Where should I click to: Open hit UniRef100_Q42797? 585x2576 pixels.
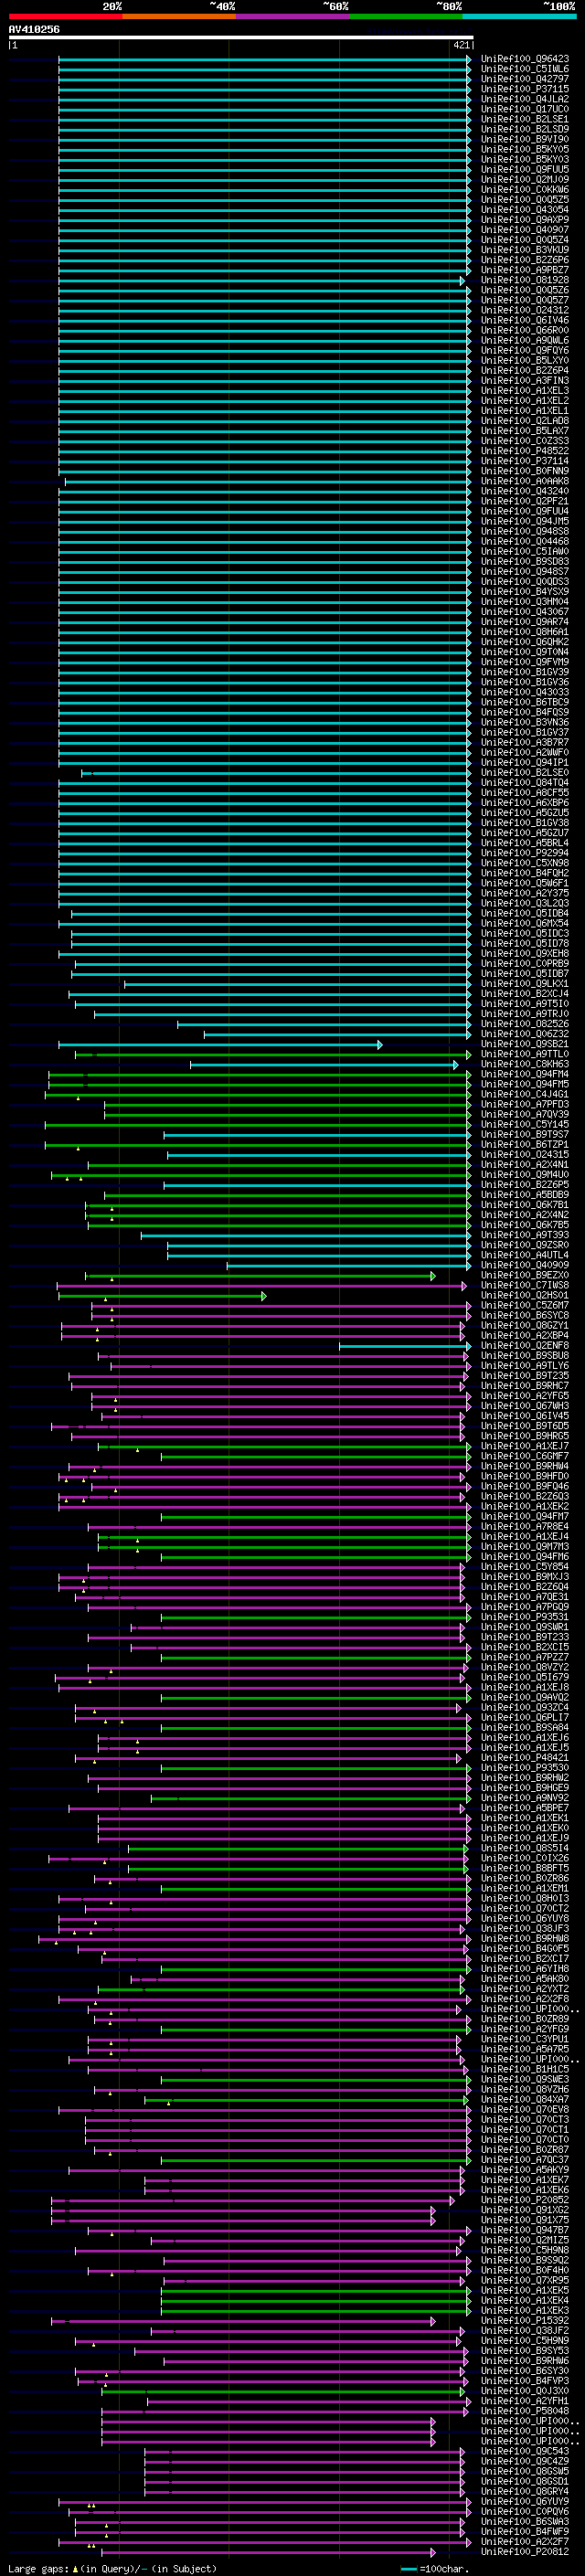(525, 79)
